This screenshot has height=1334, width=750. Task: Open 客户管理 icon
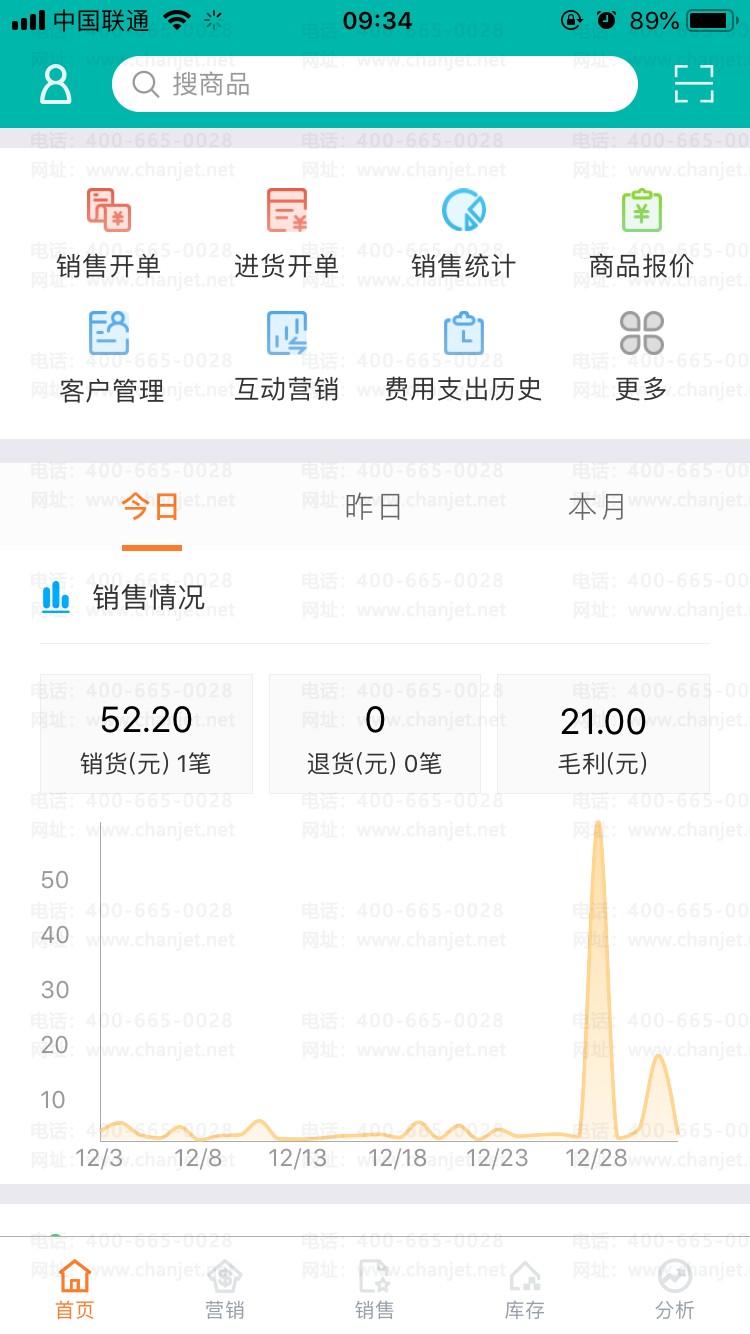click(x=109, y=333)
